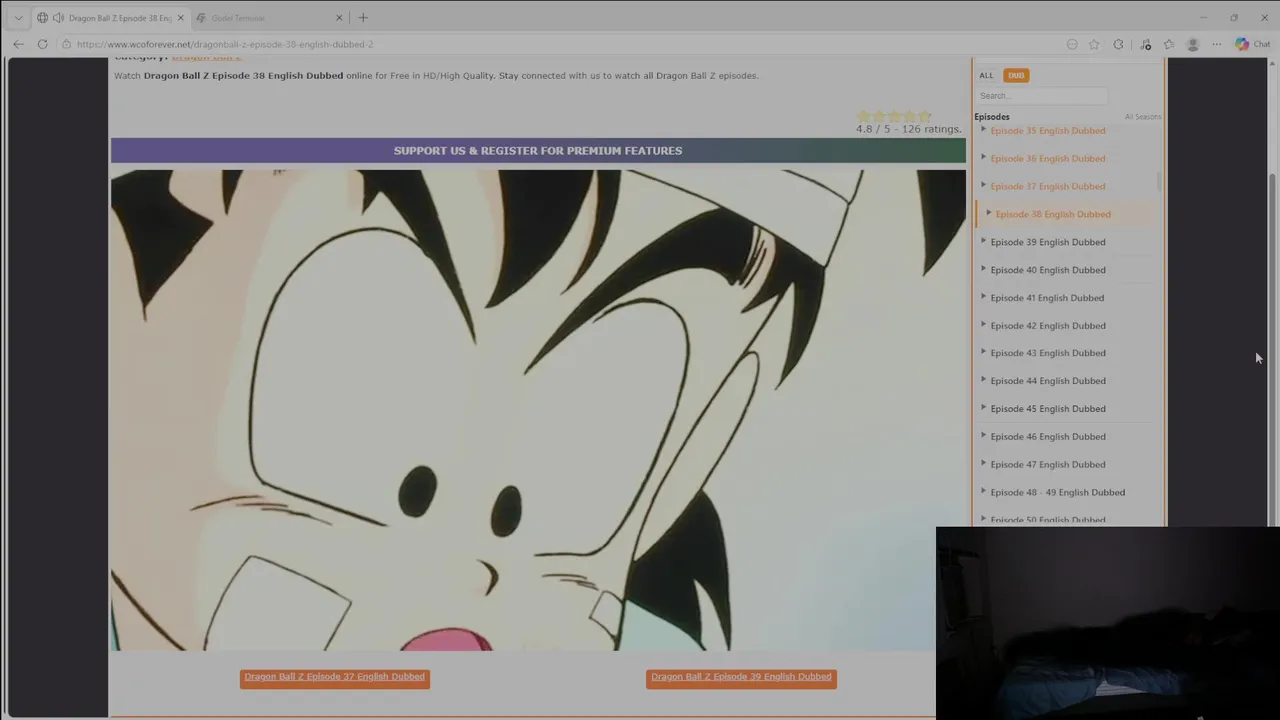1280x720 pixels.
Task: Open Episode 43 English Dubbed
Action: (x=1048, y=353)
